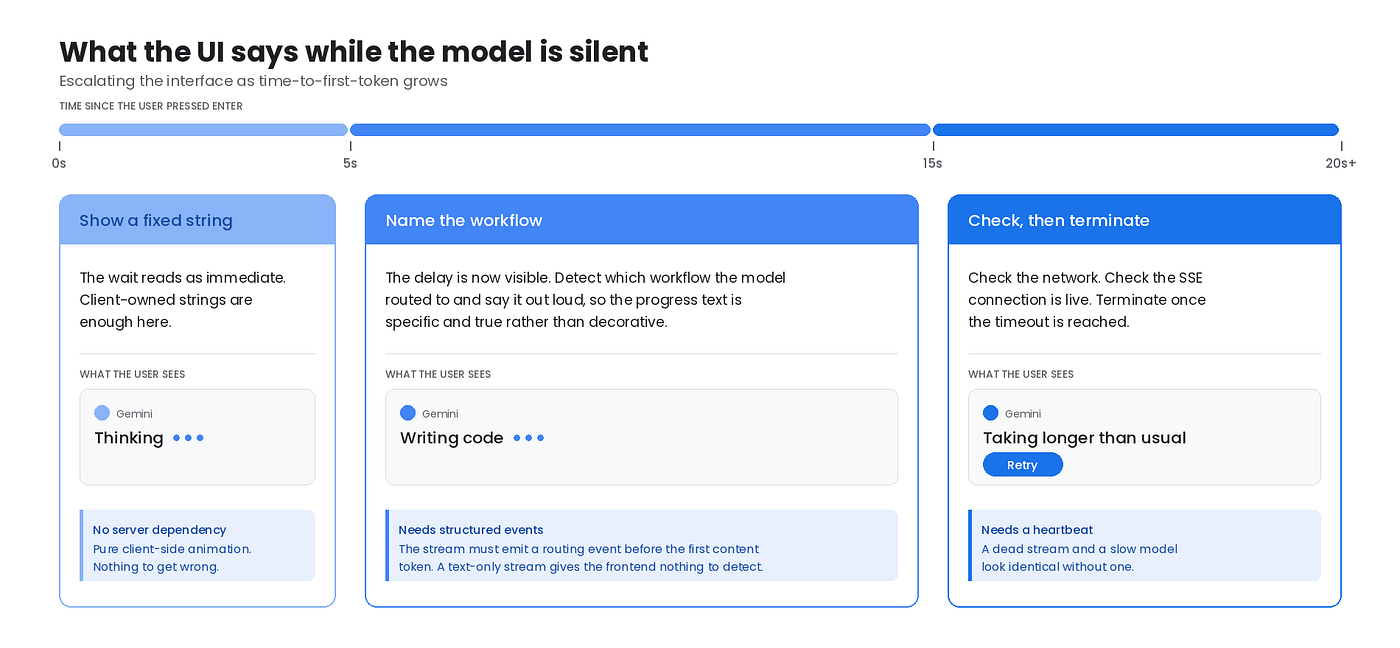Image resolution: width=1400 pixels, height=648 pixels.
Task: Select the 15s to 20s+ timeline segment
Action: 1136,130
